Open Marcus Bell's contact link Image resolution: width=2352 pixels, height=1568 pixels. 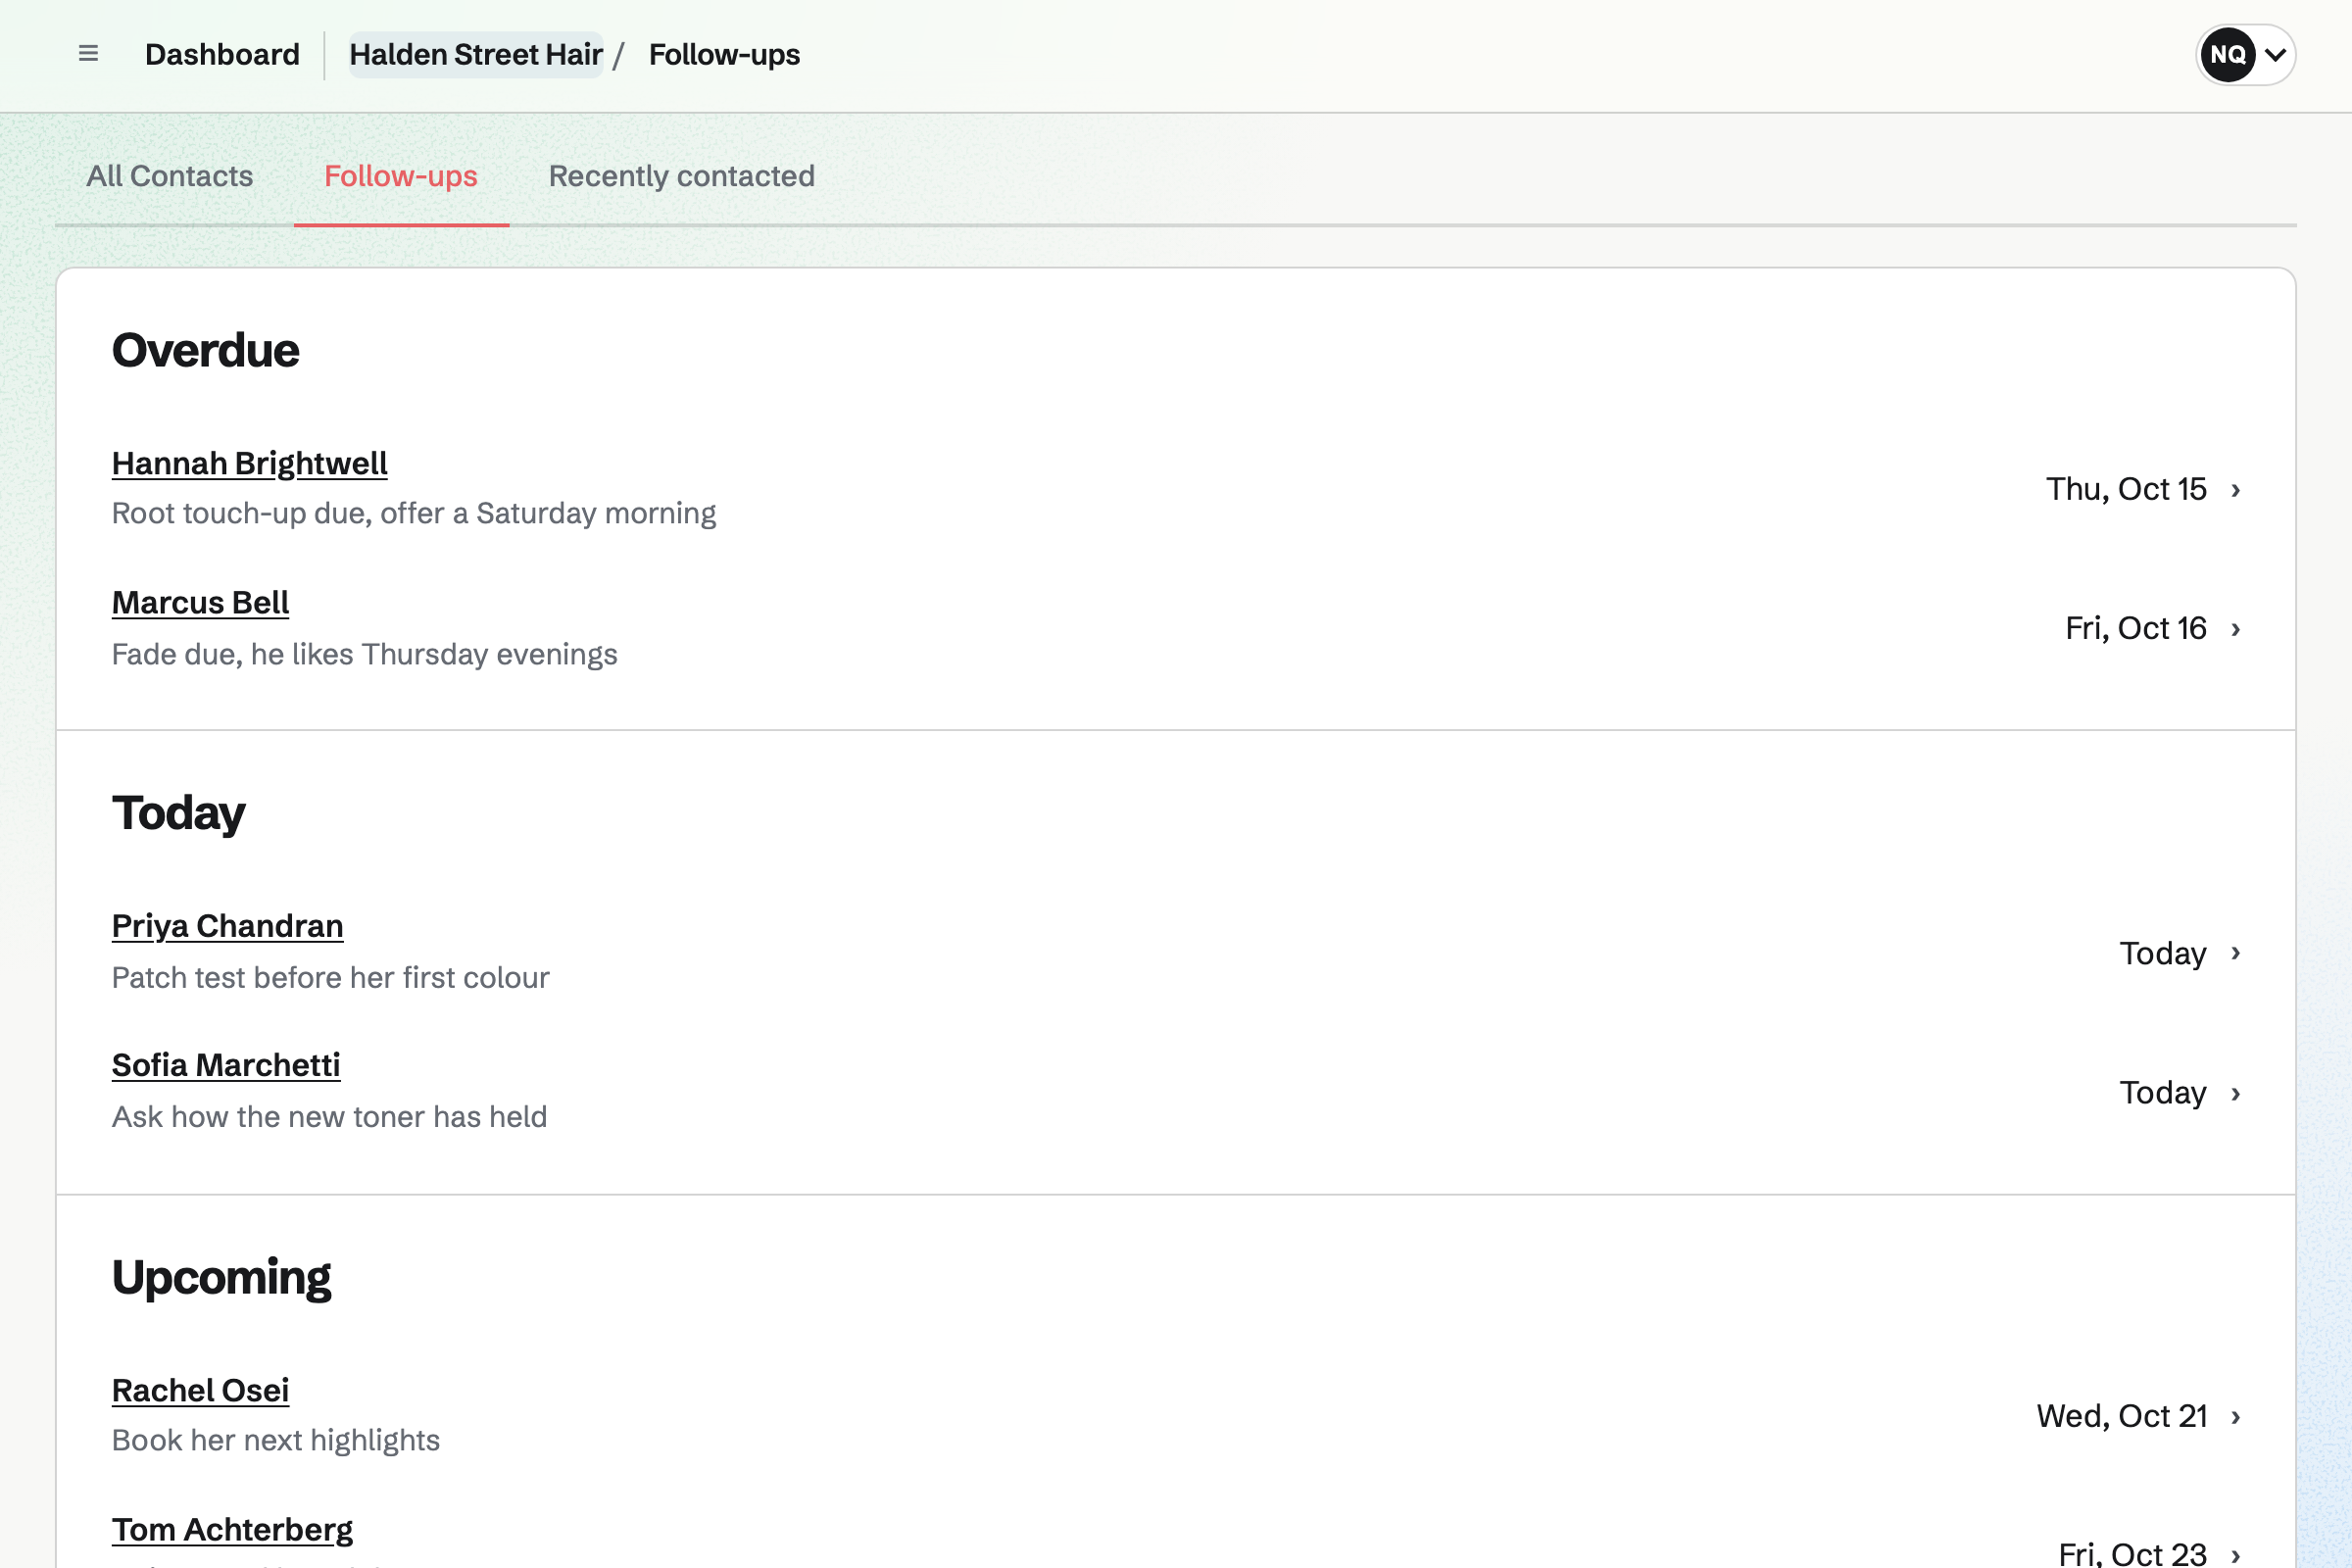200,603
